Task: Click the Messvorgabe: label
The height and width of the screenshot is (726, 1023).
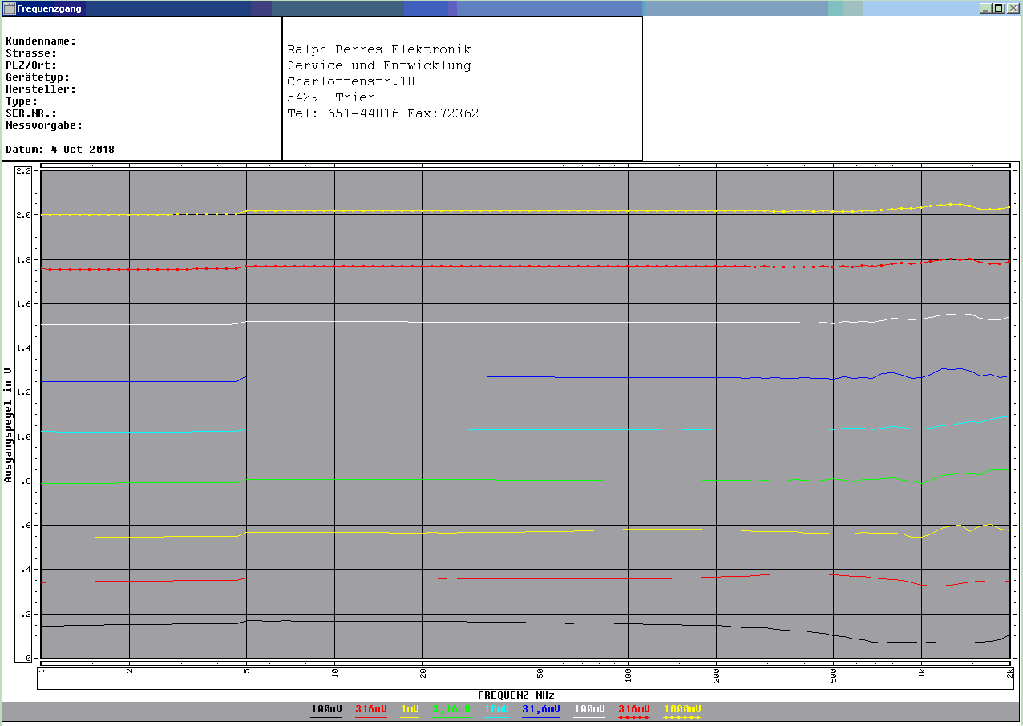Action: click(44, 125)
